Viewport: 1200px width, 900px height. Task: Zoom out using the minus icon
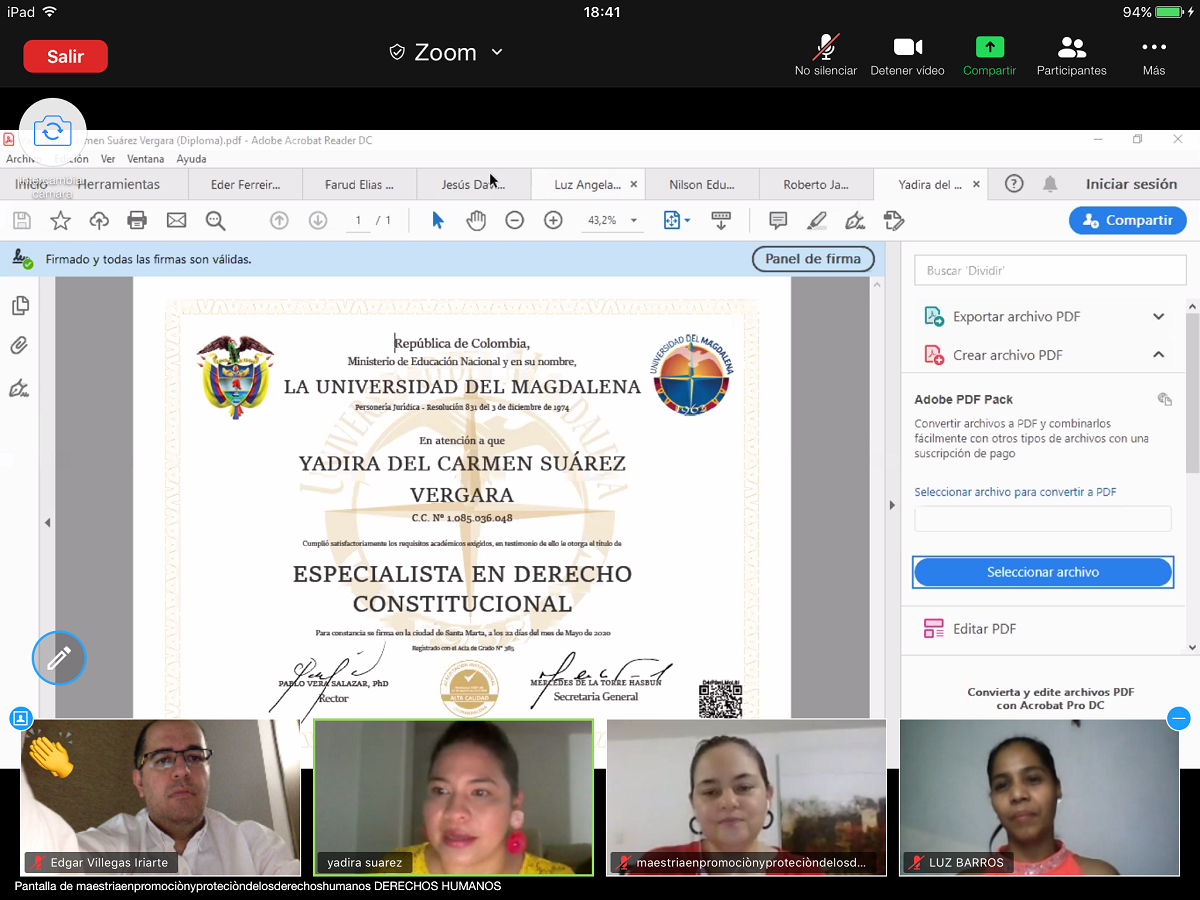pyautogui.click(x=514, y=220)
